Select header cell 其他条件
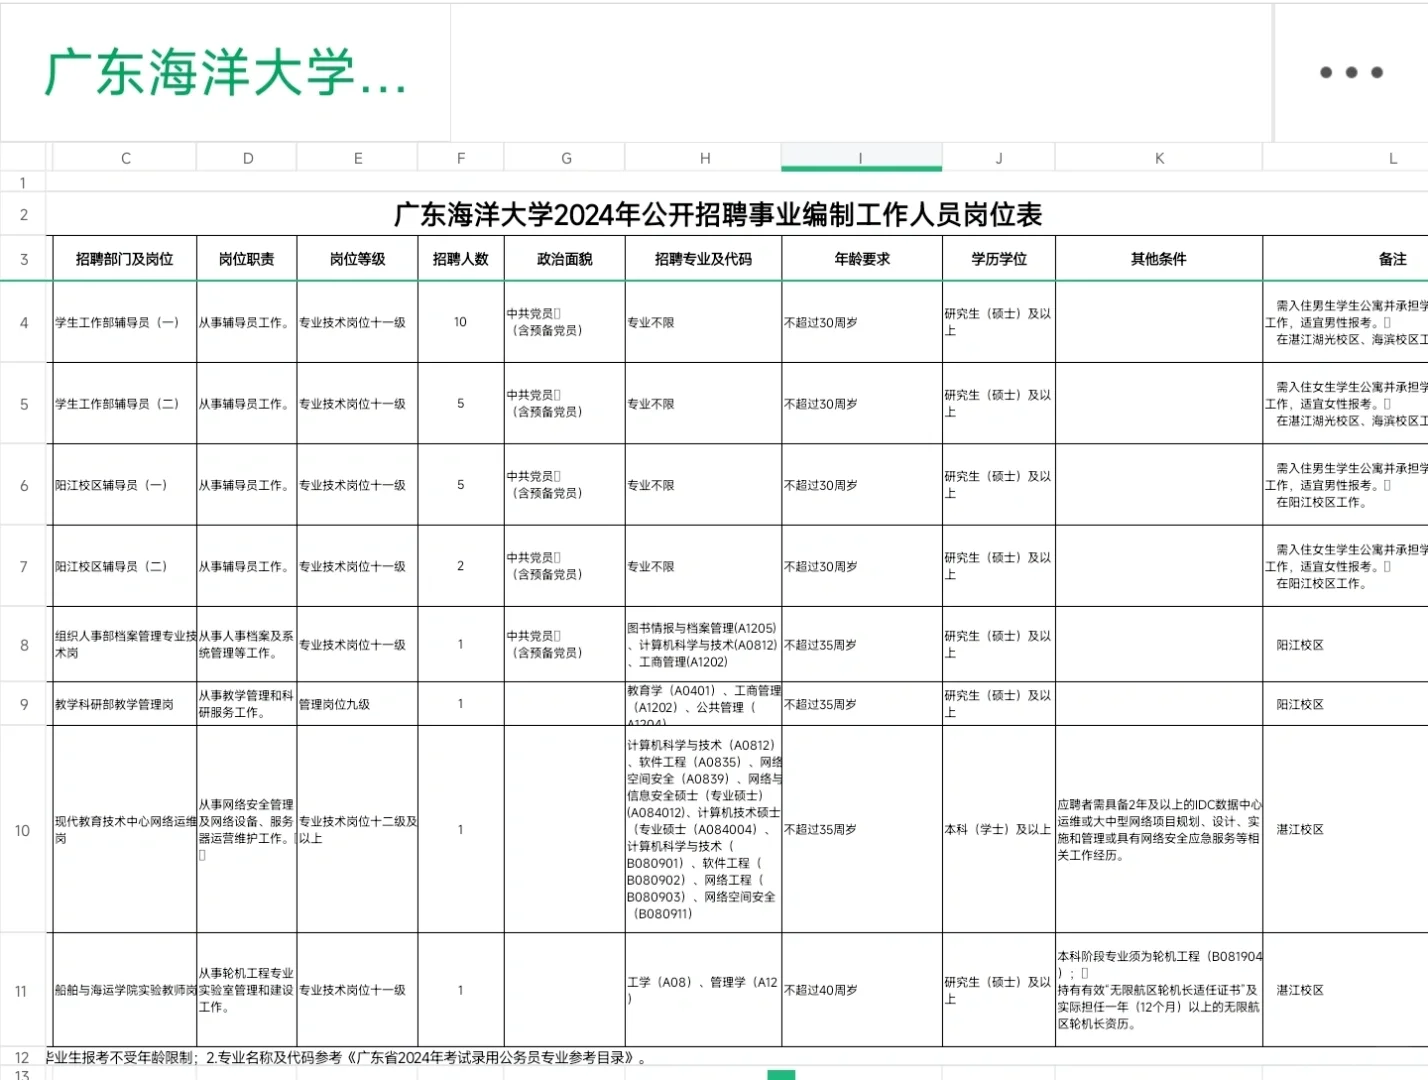The width and height of the screenshot is (1428, 1080). click(1159, 259)
